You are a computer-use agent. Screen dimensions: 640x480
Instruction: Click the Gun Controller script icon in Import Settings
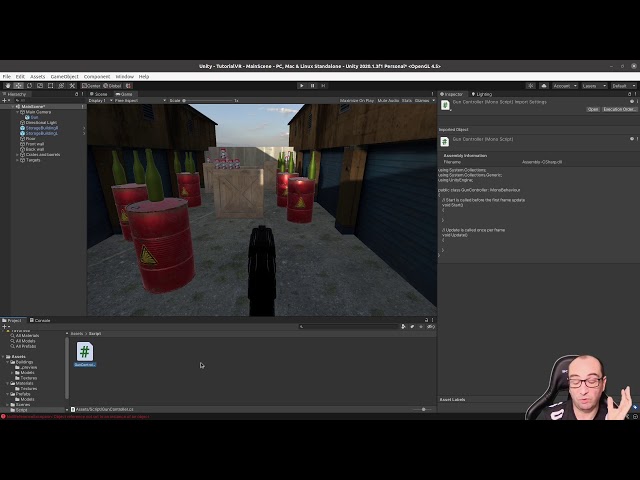point(445,105)
